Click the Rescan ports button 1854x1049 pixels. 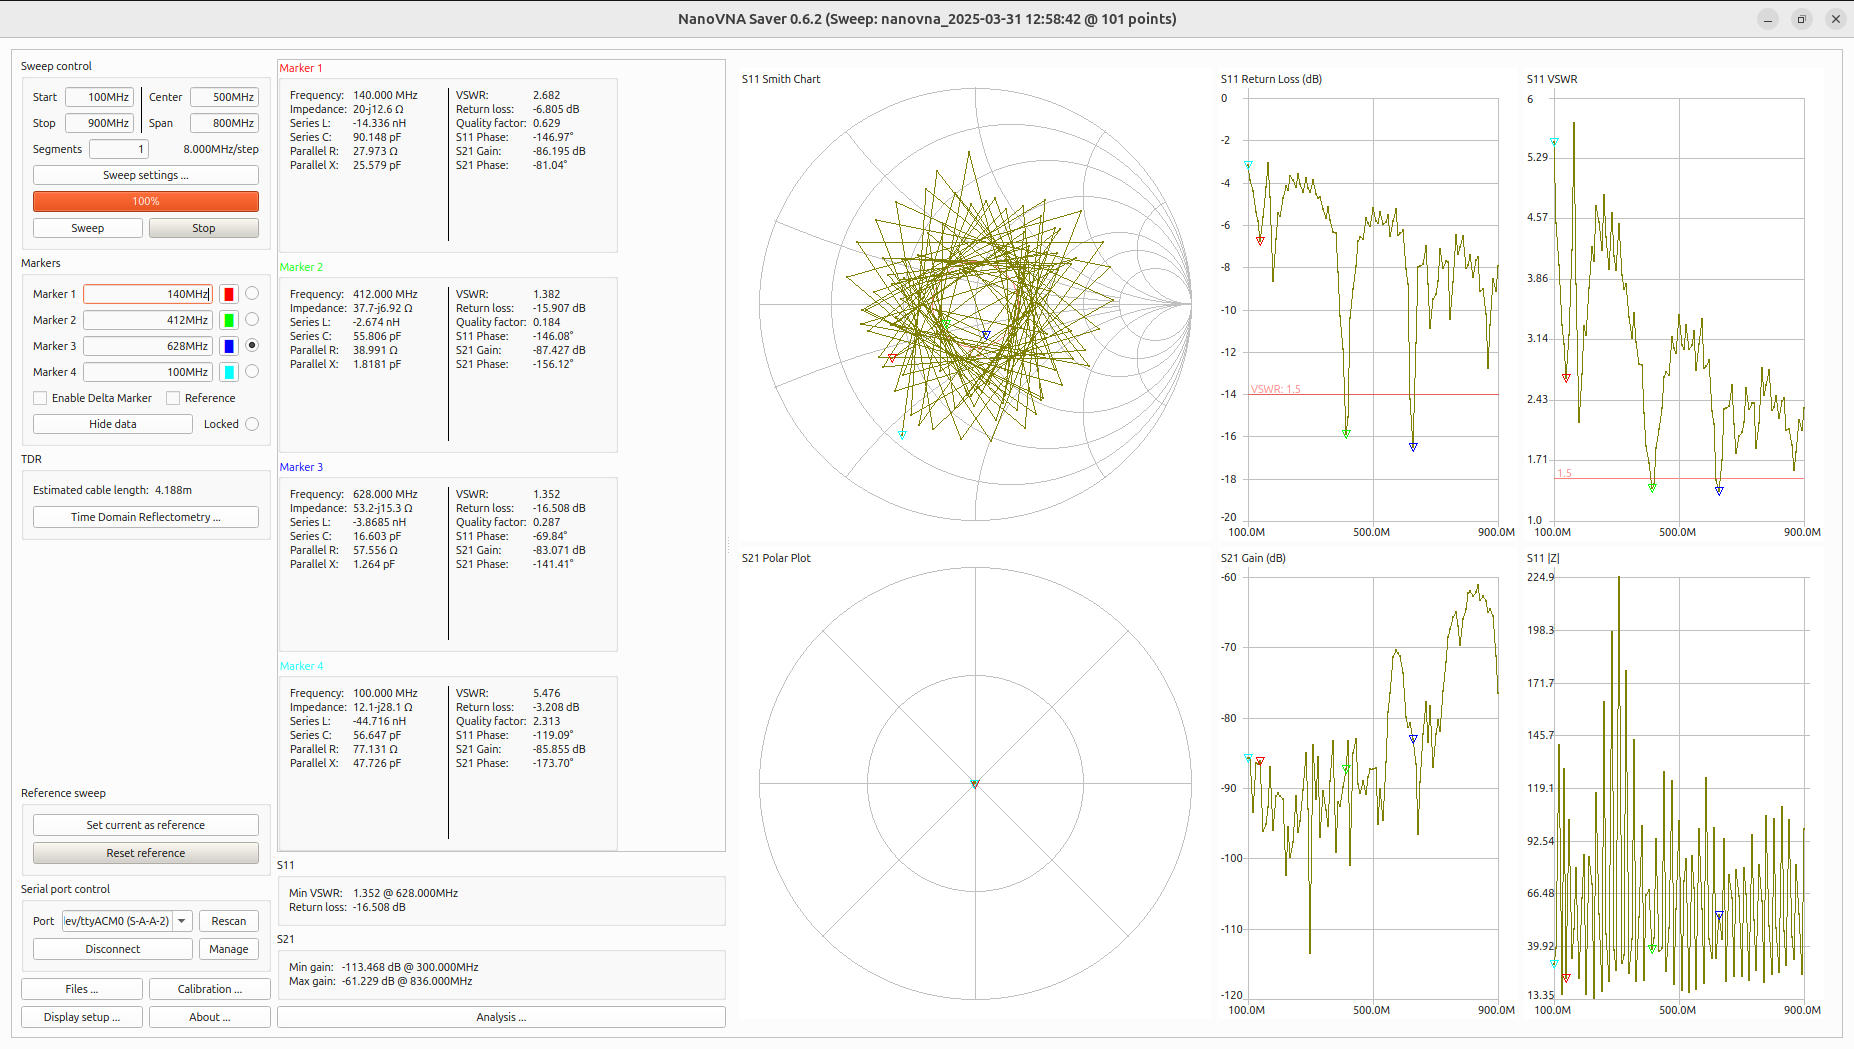(229, 921)
